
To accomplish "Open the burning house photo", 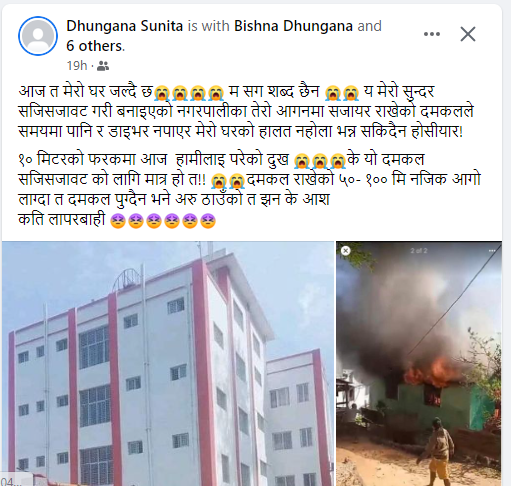I will tap(419, 363).
